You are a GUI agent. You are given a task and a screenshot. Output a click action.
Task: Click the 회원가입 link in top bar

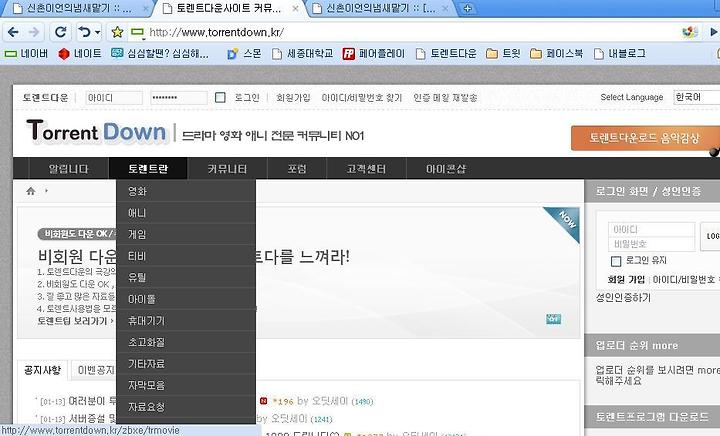point(293,98)
